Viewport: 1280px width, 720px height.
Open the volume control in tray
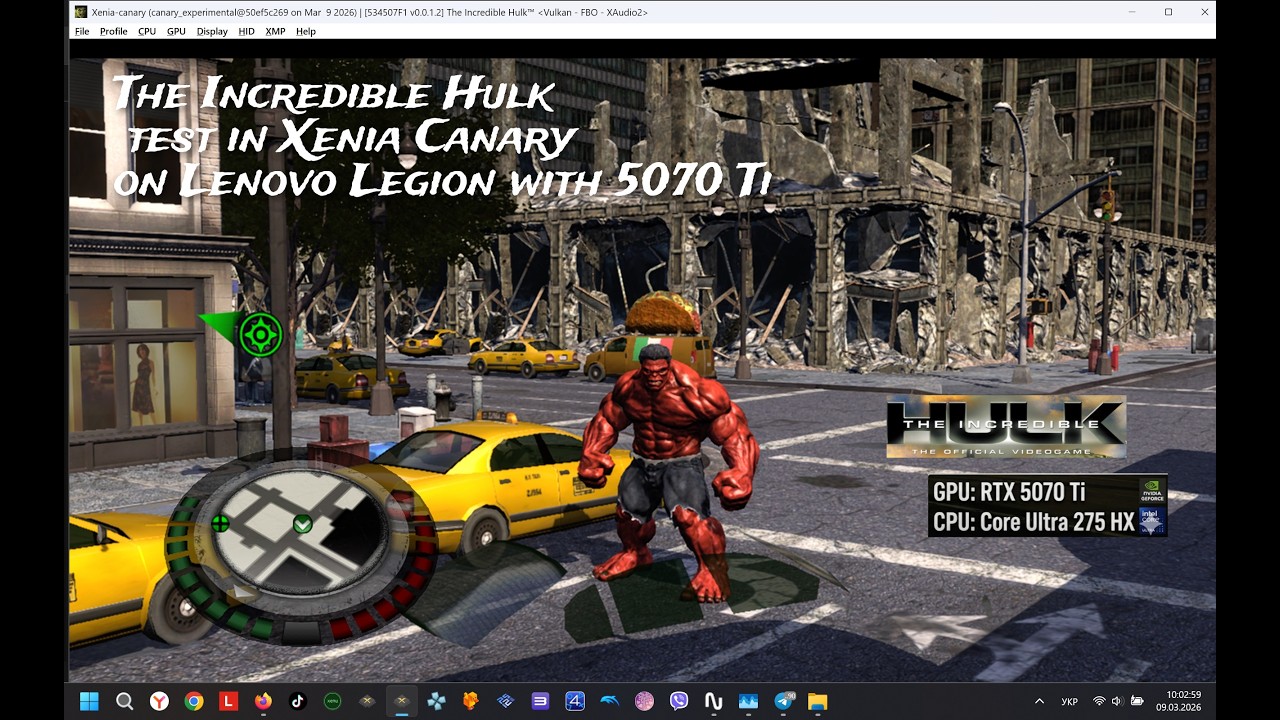point(1117,701)
